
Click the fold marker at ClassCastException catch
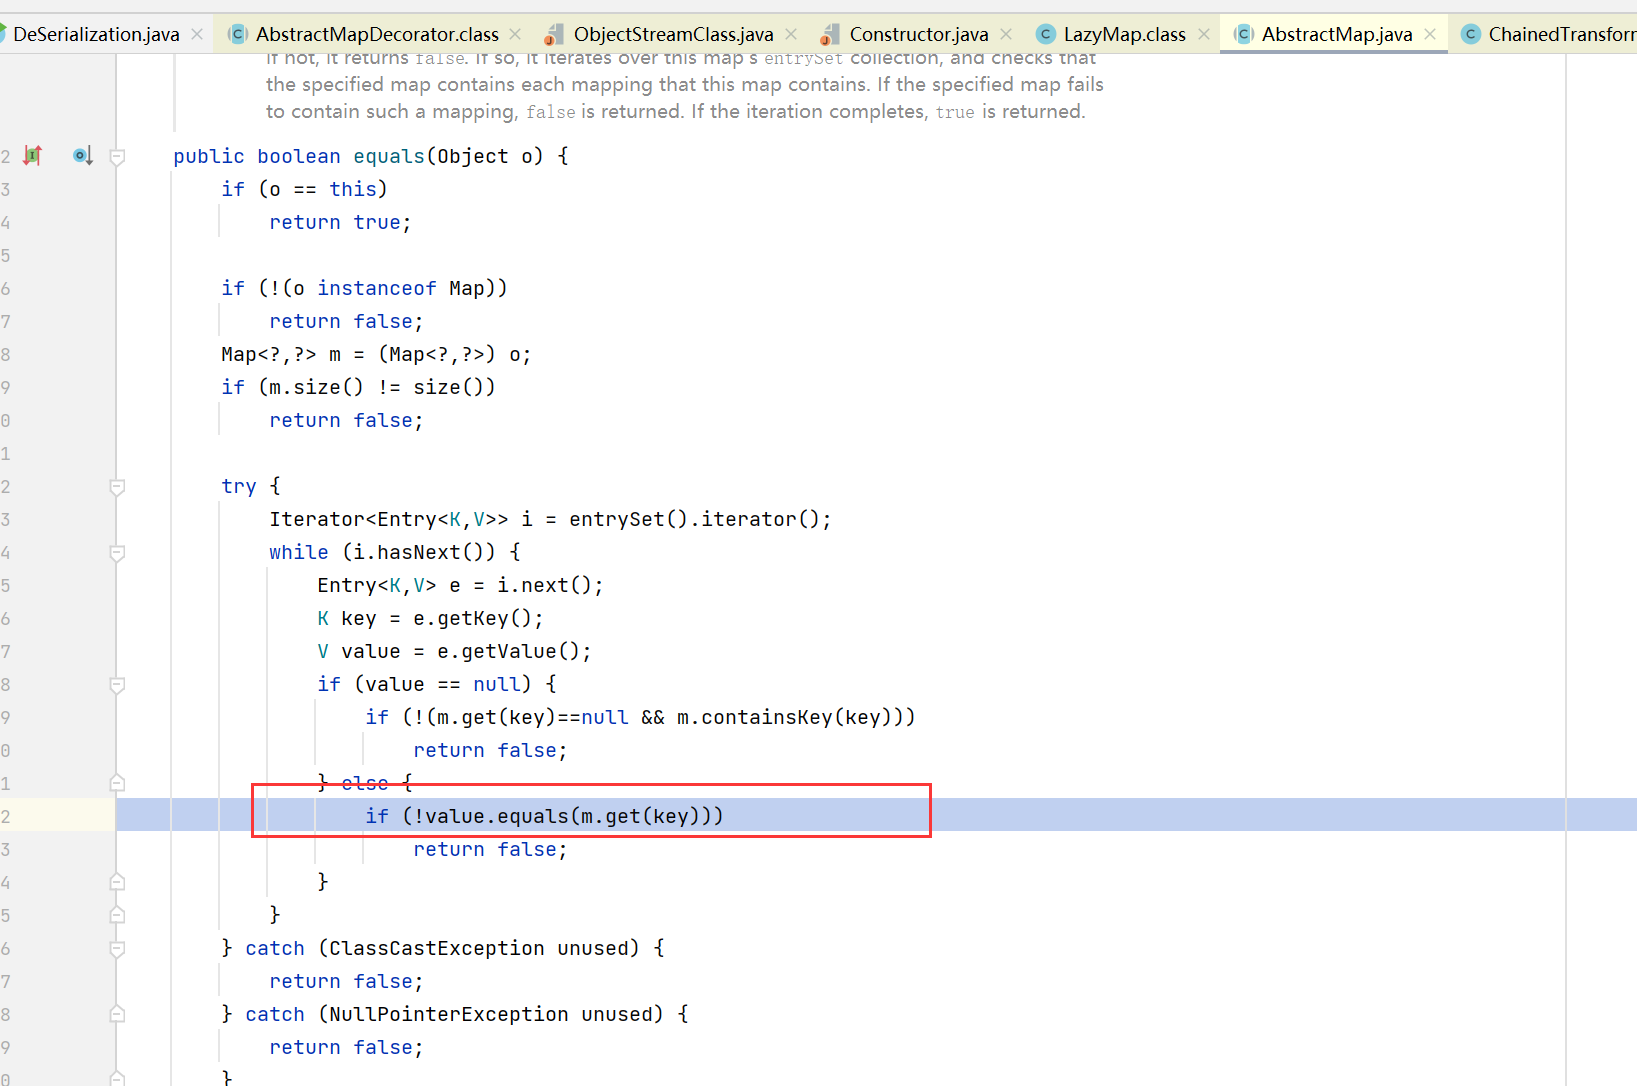pyautogui.click(x=117, y=948)
